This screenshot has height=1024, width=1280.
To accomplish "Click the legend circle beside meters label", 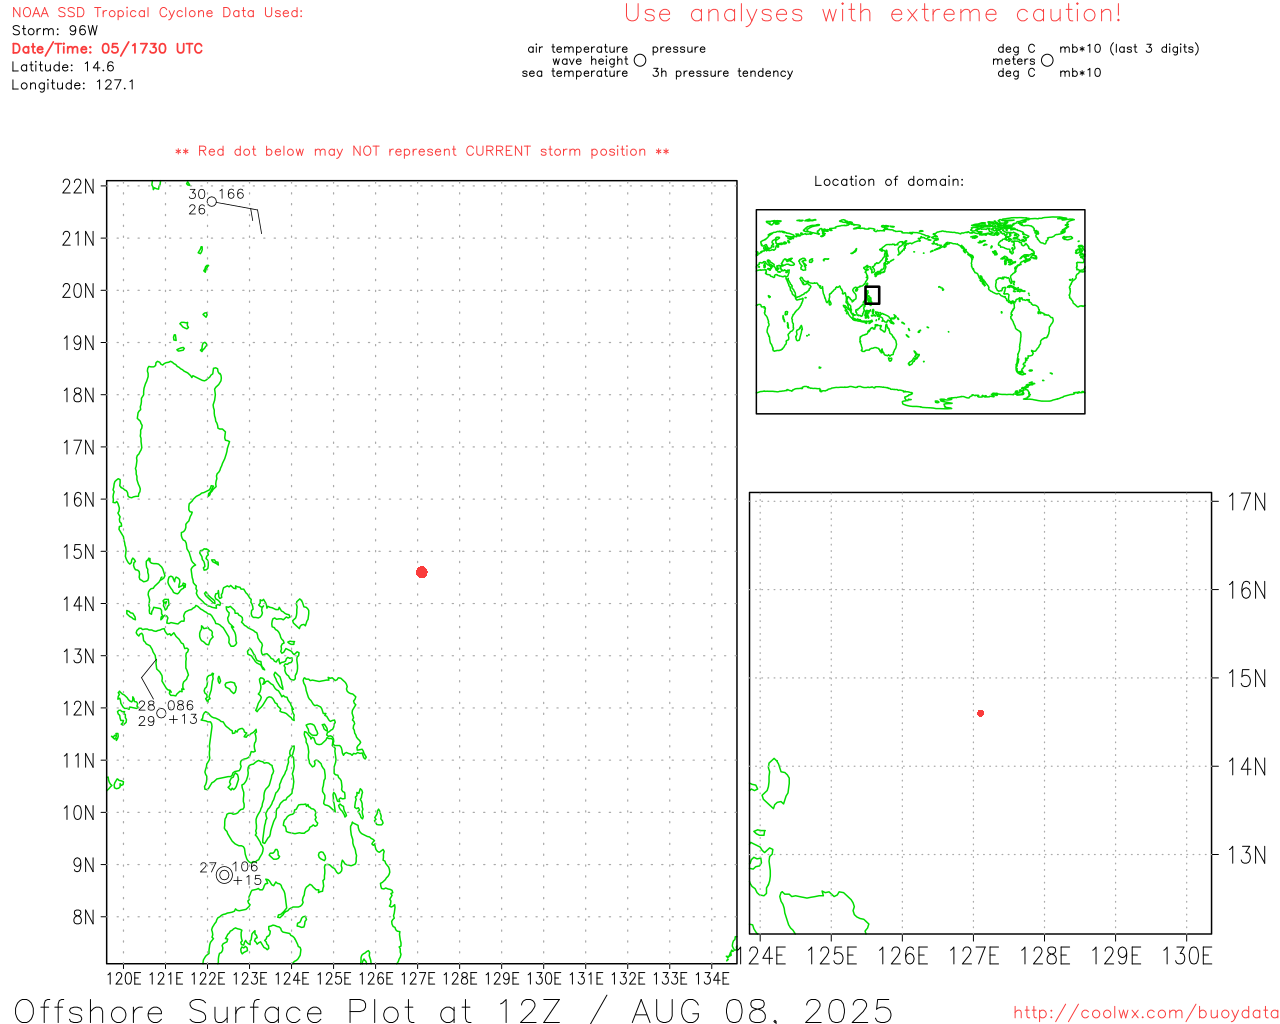I will pyautogui.click(x=1047, y=61).
